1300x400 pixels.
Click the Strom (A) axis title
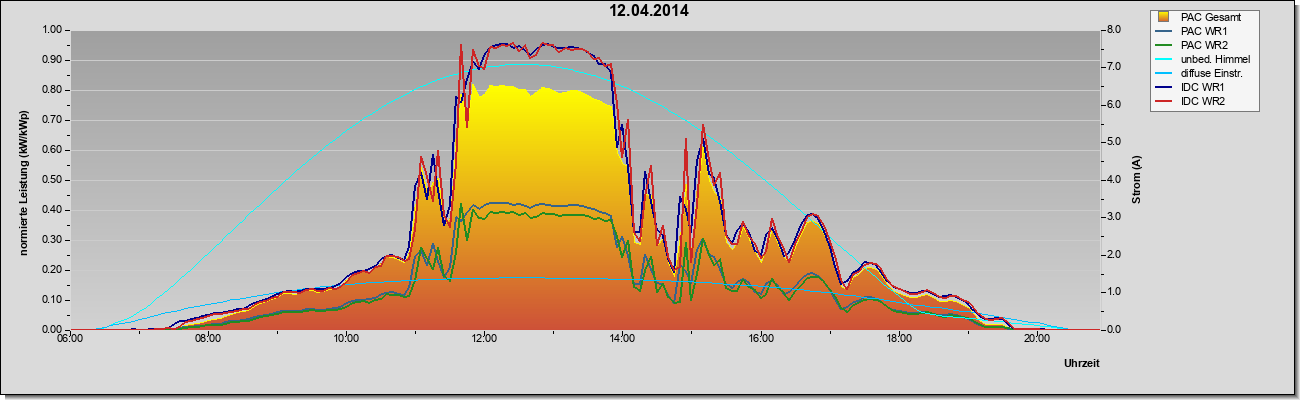(1137, 180)
